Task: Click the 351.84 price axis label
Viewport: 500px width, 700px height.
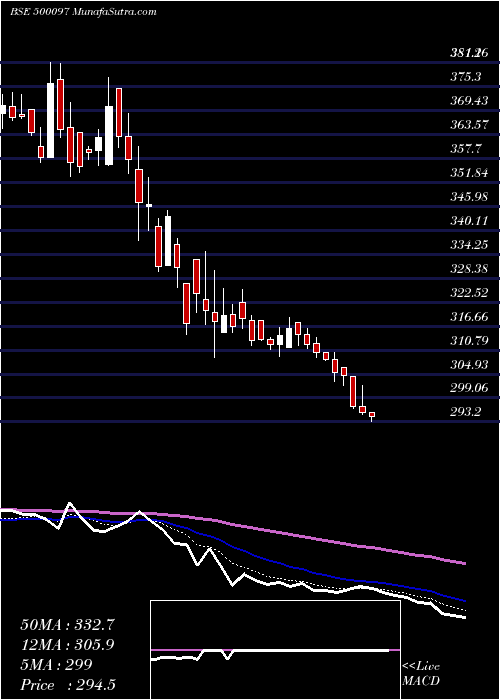Action: pyautogui.click(x=469, y=173)
